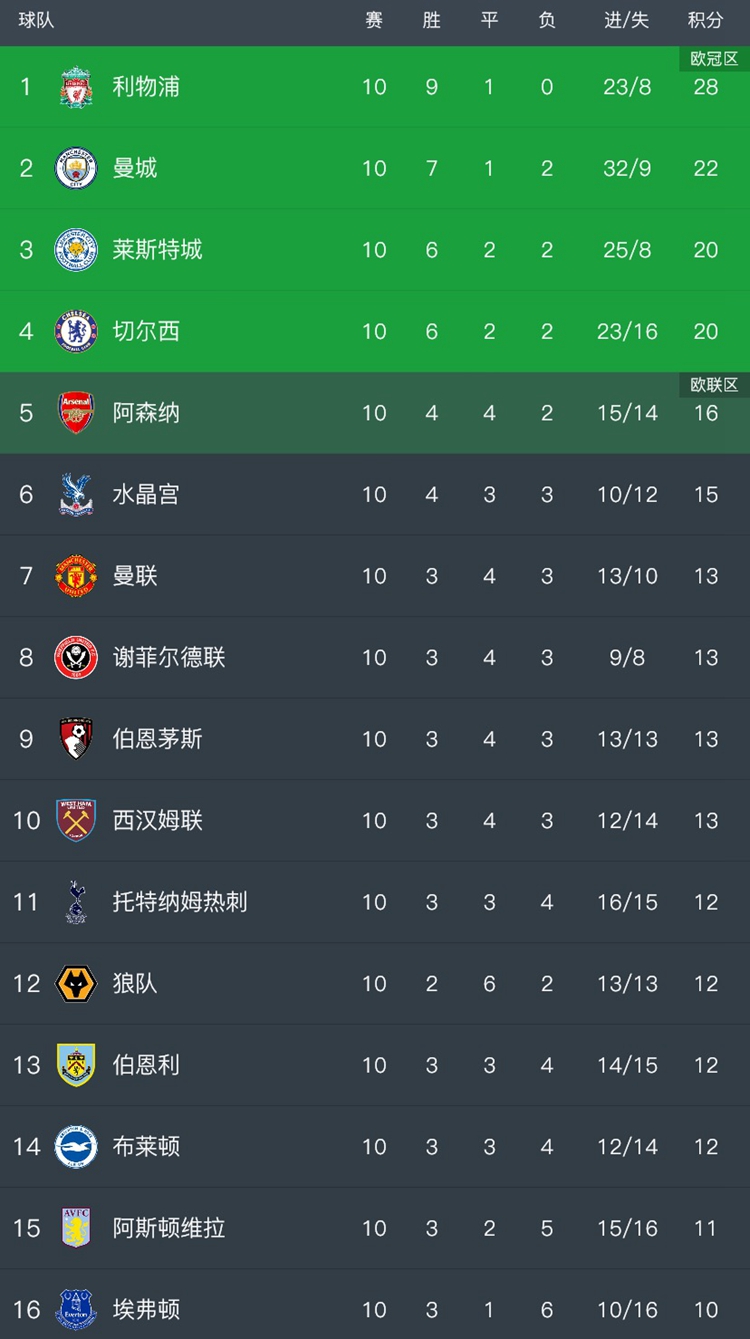
Task: Click the Liverpool club crest icon
Action: (75, 87)
